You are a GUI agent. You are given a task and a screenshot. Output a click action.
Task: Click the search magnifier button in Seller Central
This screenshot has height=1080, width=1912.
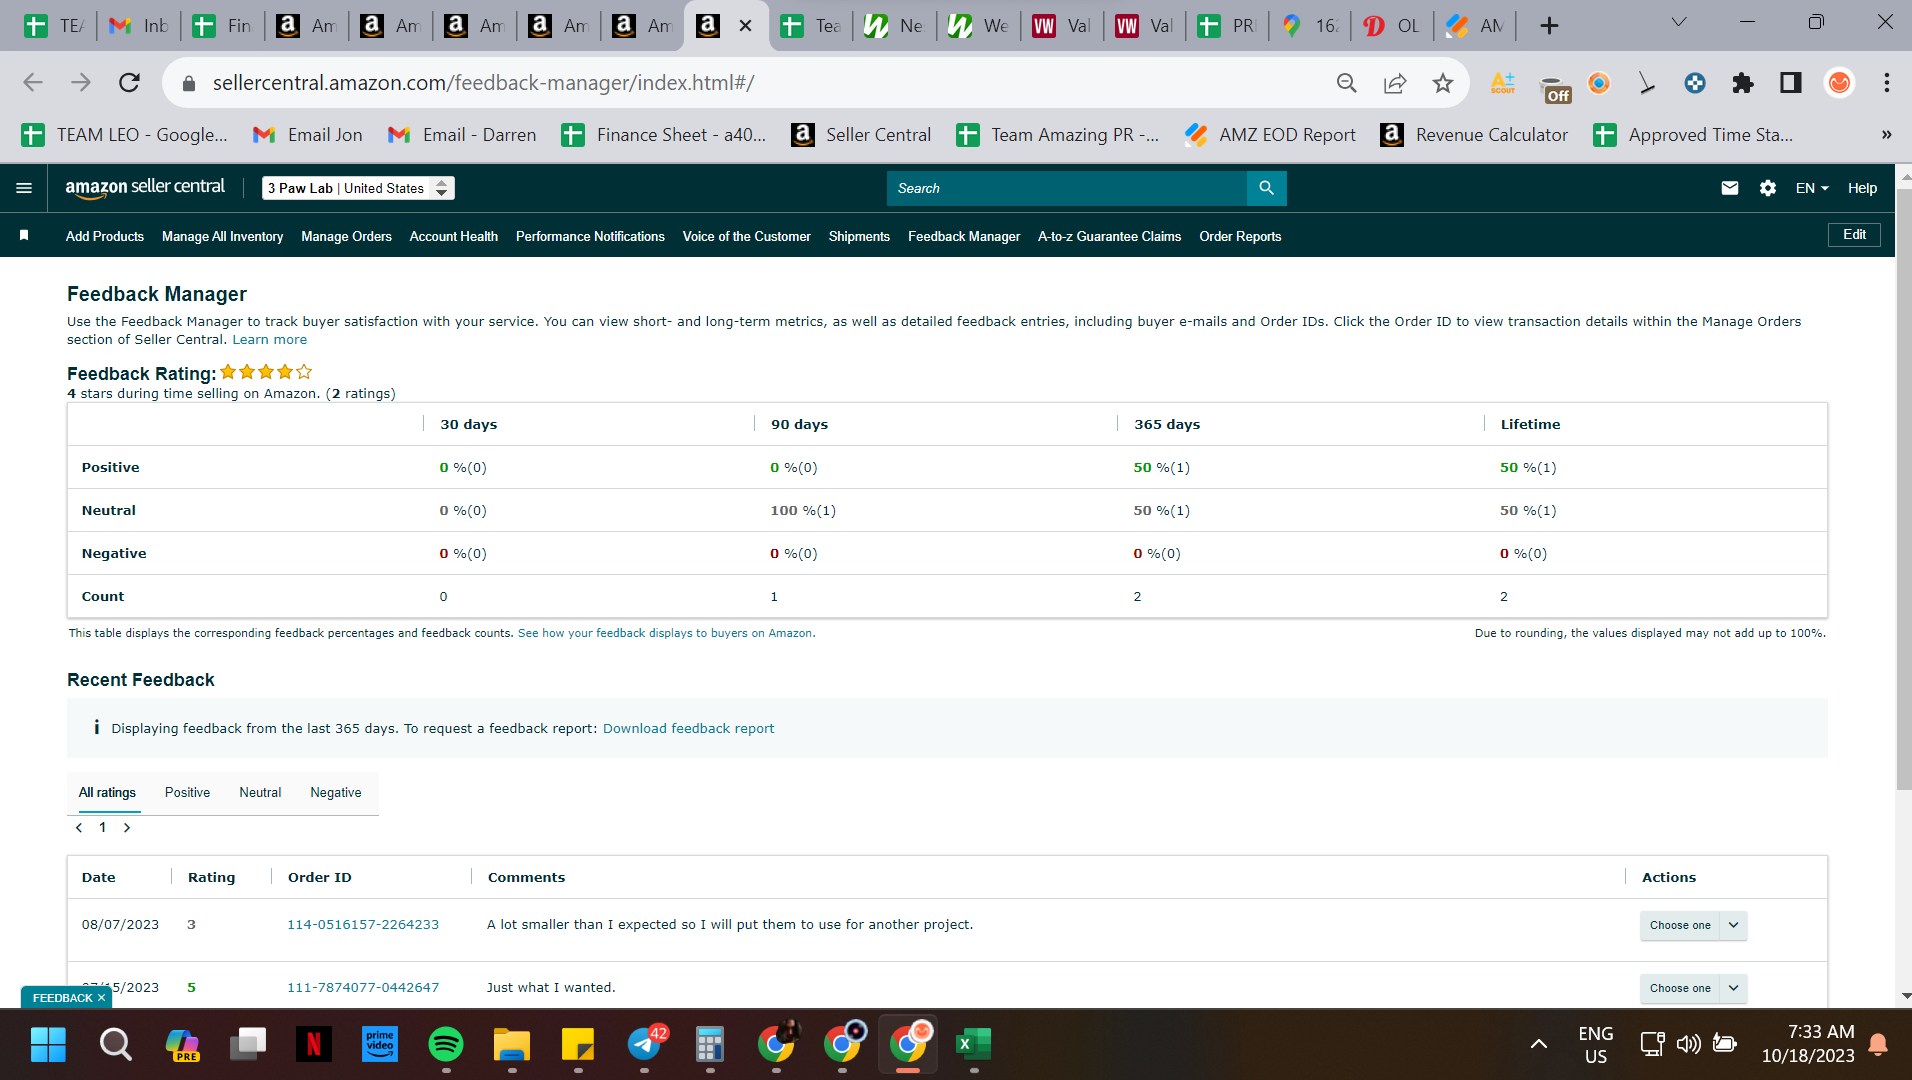tap(1266, 188)
